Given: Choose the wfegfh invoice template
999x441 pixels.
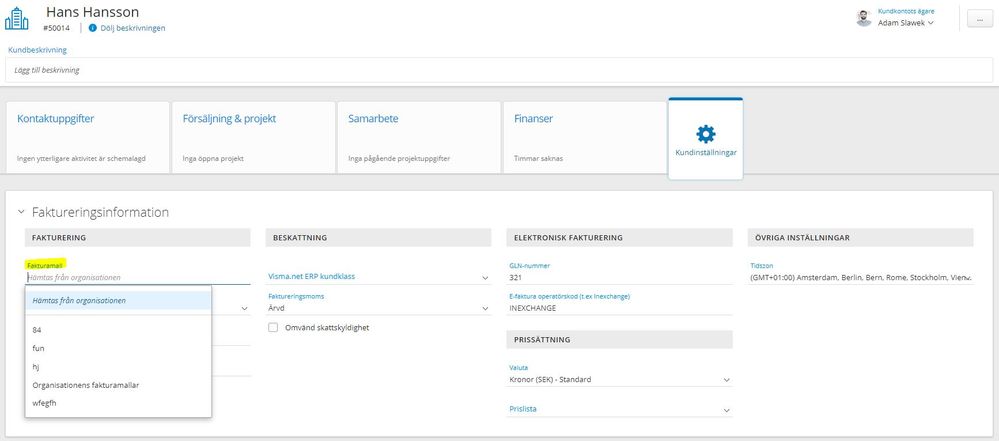Looking at the screenshot, I should pos(118,403).
